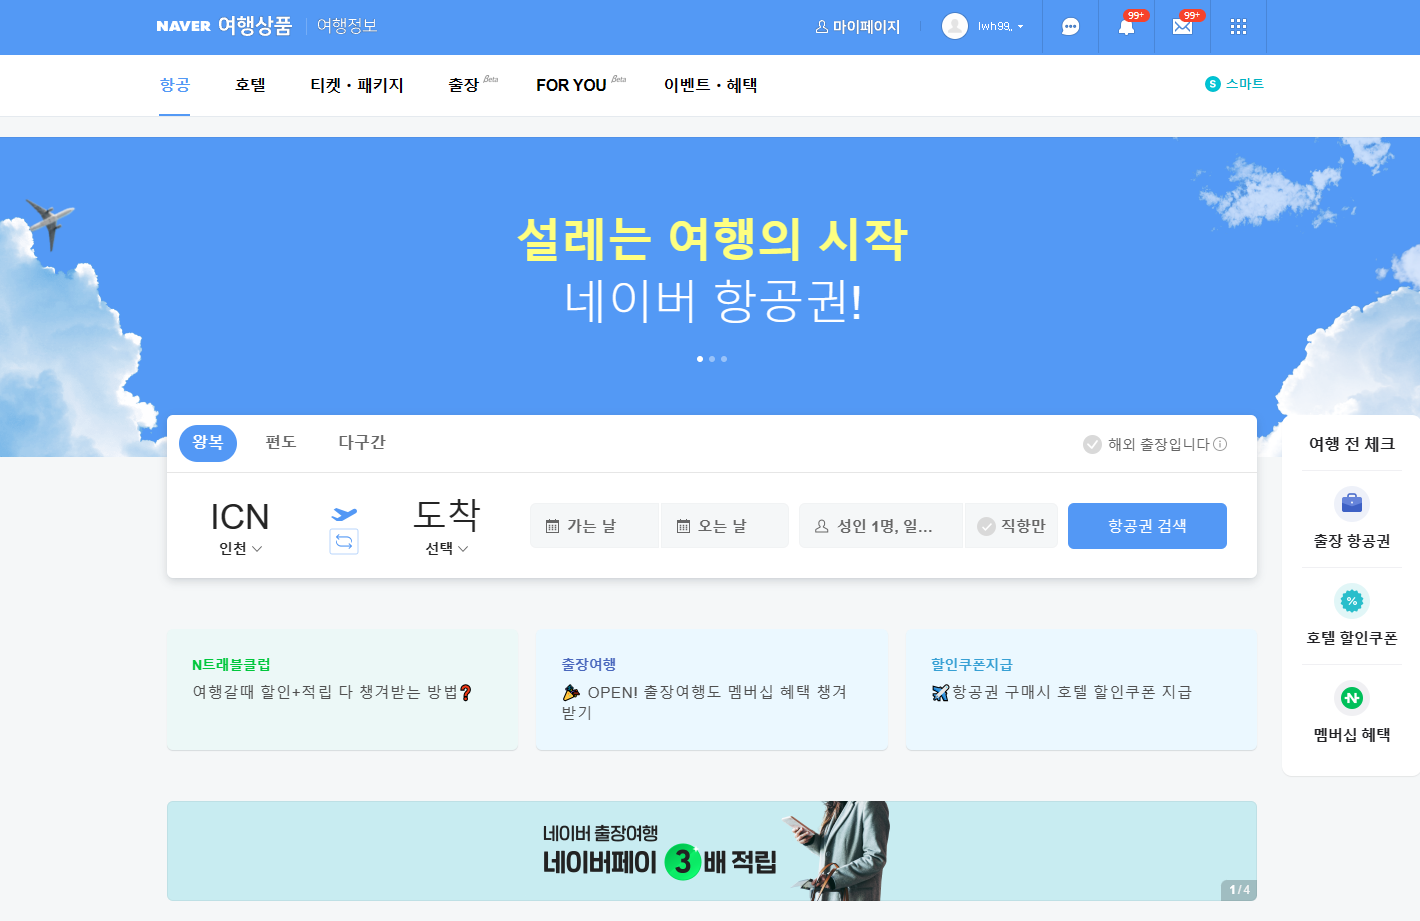
Task: Go to 마이페이지
Action: tap(857, 27)
